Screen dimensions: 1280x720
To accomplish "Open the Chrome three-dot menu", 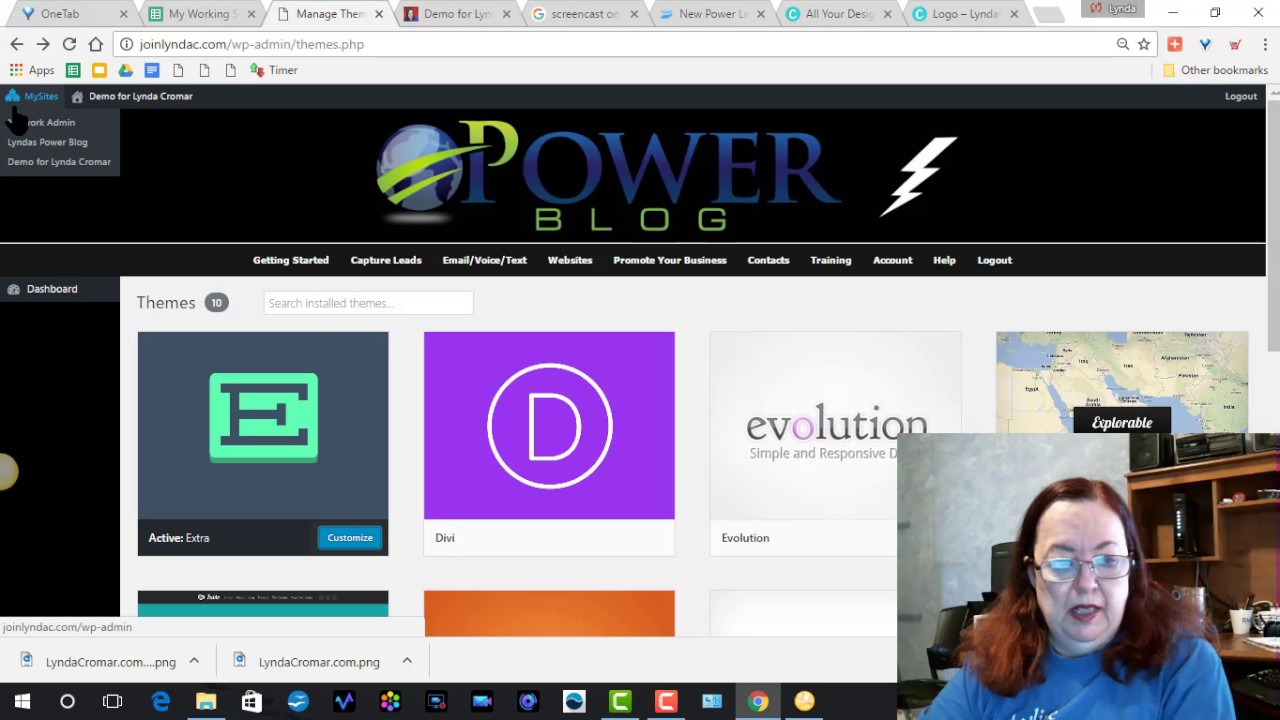I will tap(1265, 44).
